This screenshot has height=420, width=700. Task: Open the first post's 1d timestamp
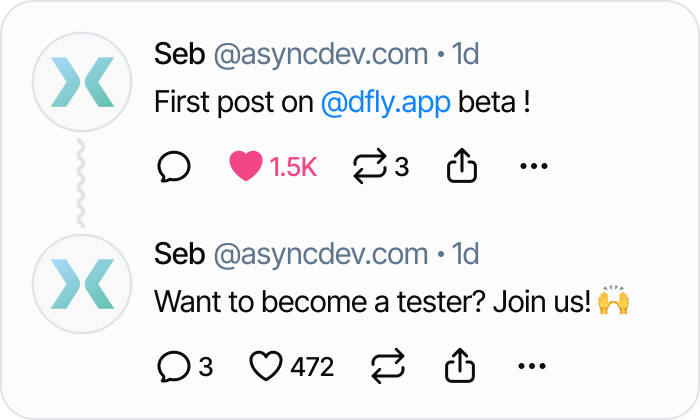[465, 55]
